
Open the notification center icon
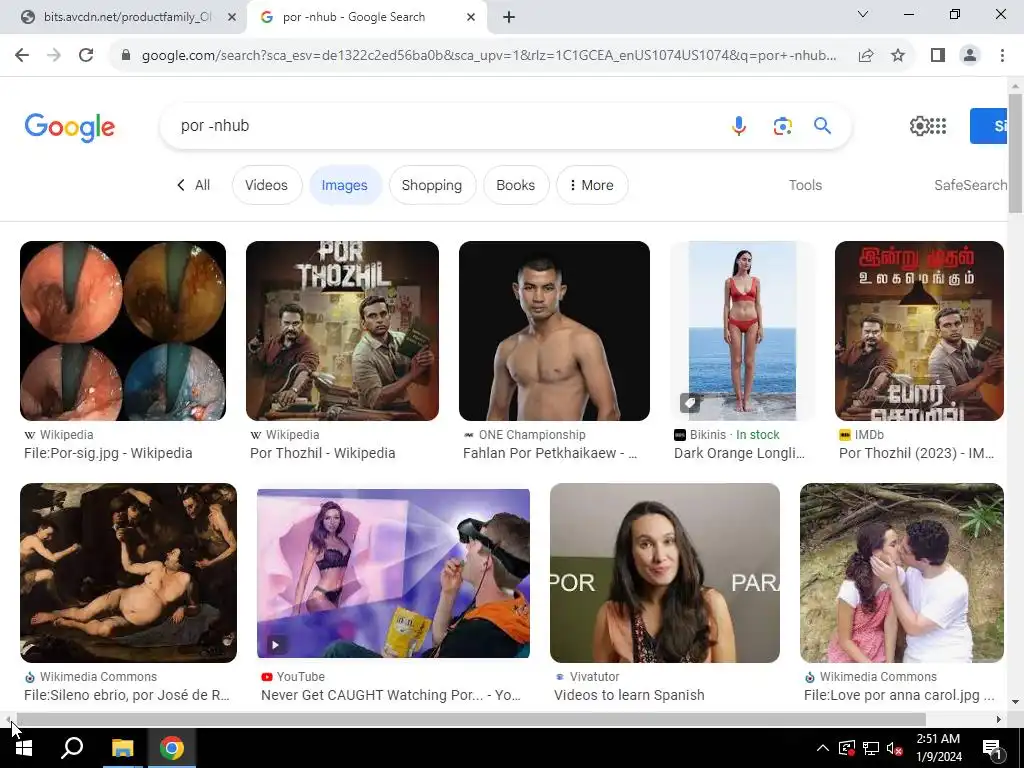pyautogui.click(x=993, y=748)
